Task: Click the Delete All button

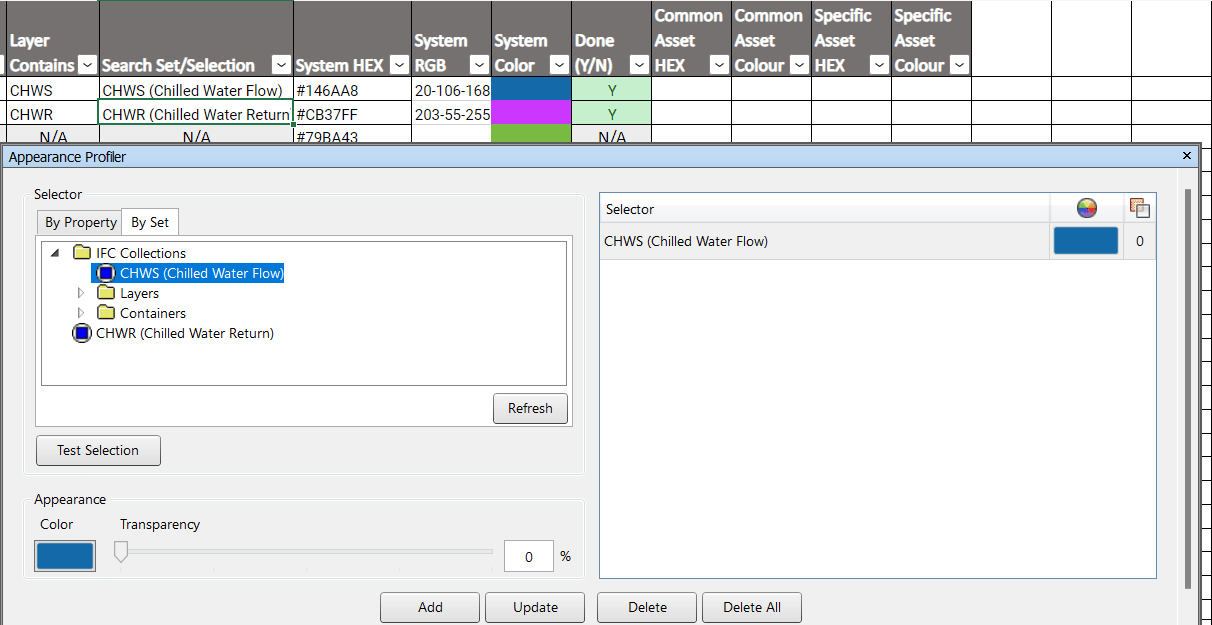Action: pos(751,607)
